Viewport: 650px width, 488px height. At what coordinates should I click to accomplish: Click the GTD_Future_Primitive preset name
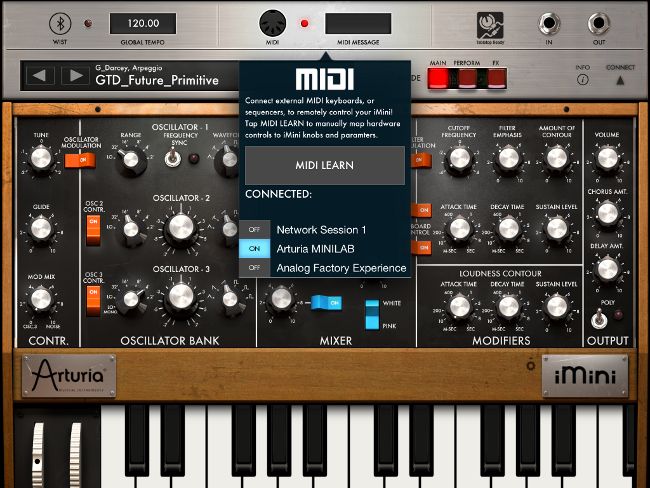click(157, 80)
